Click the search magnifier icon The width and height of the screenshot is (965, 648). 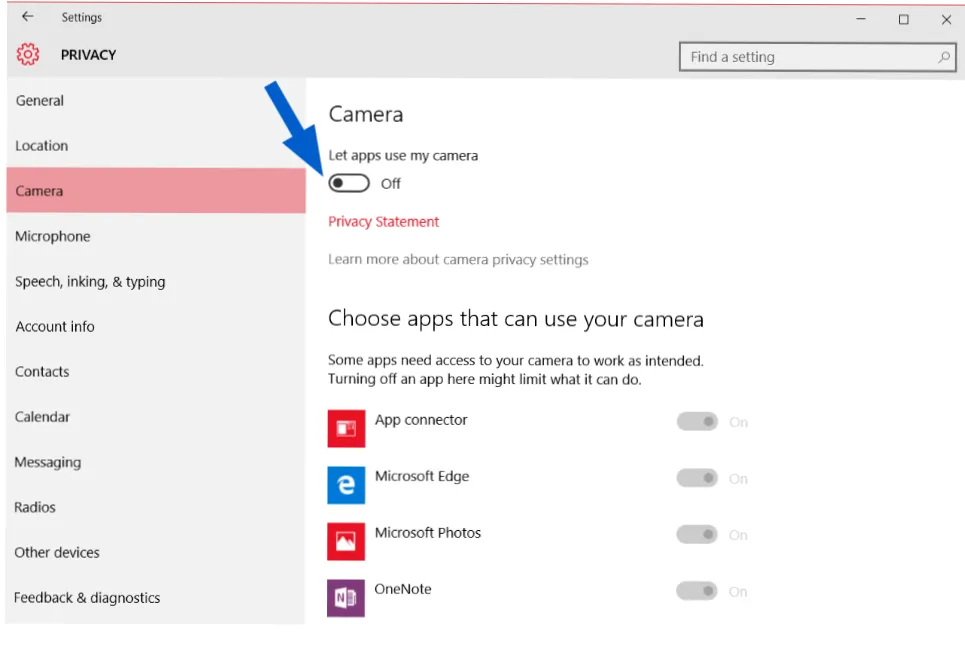coord(943,57)
